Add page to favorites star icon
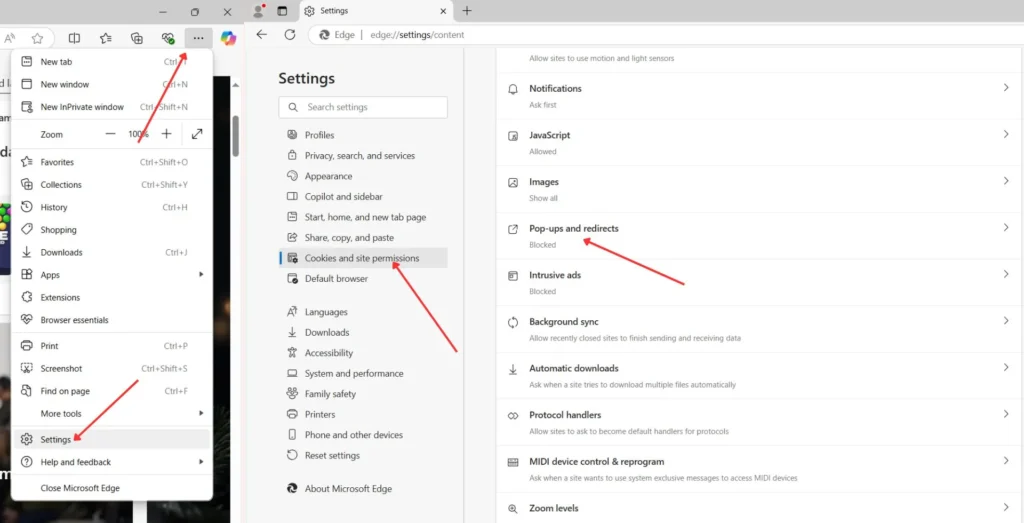This screenshot has height=523, width=1024. pos(38,39)
